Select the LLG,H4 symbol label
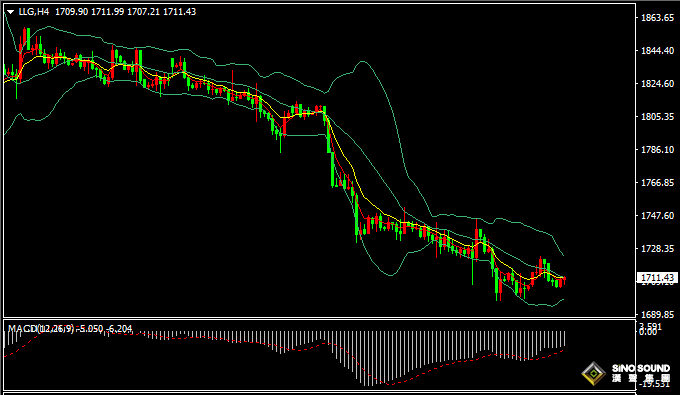Image resolution: width=680 pixels, height=395 pixels. [34, 12]
